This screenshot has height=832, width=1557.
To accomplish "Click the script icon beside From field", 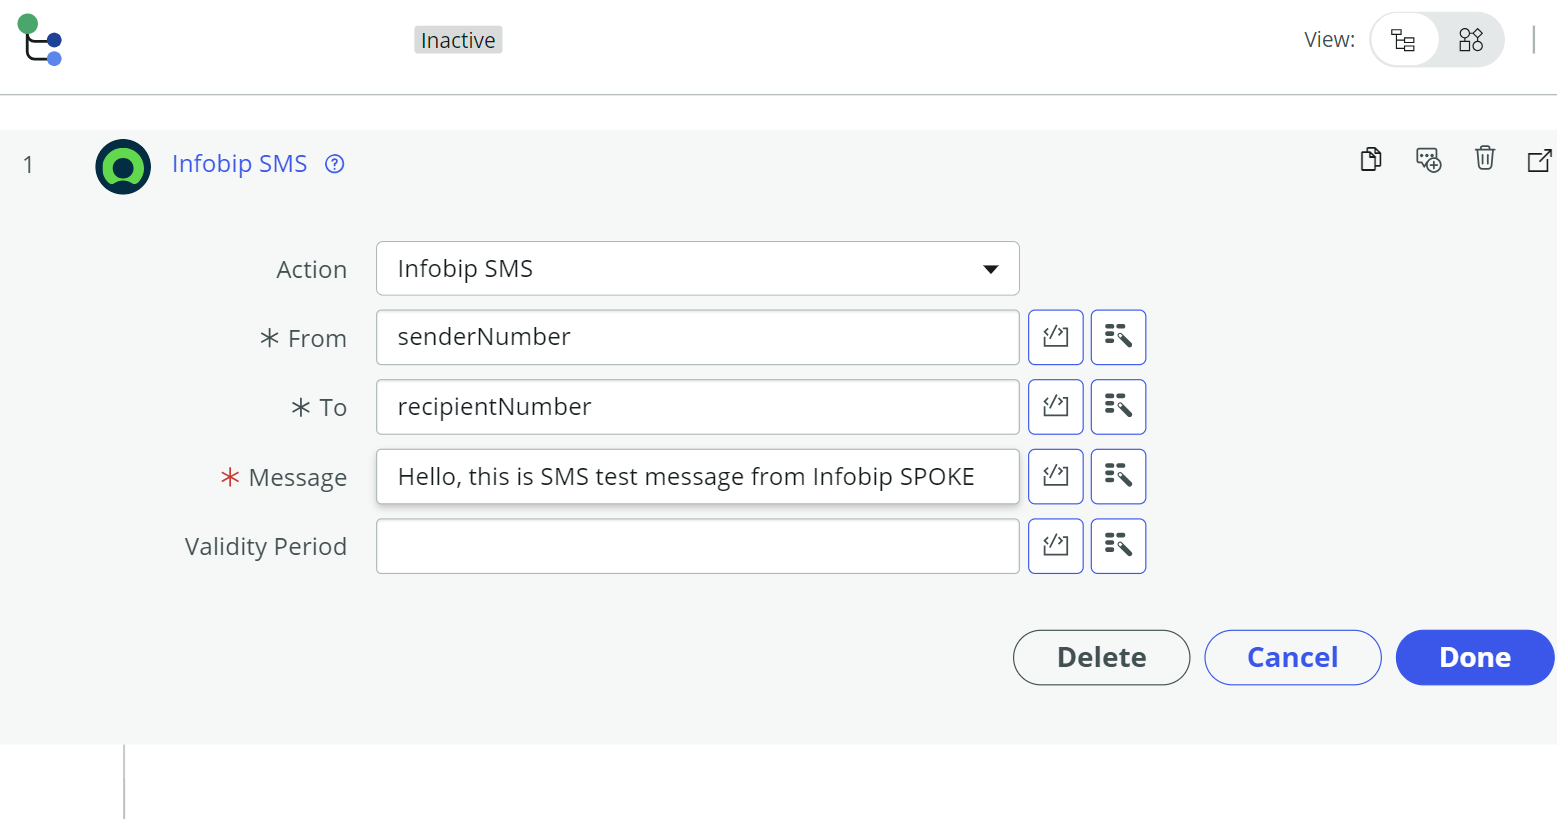I will [x=1056, y=337].
